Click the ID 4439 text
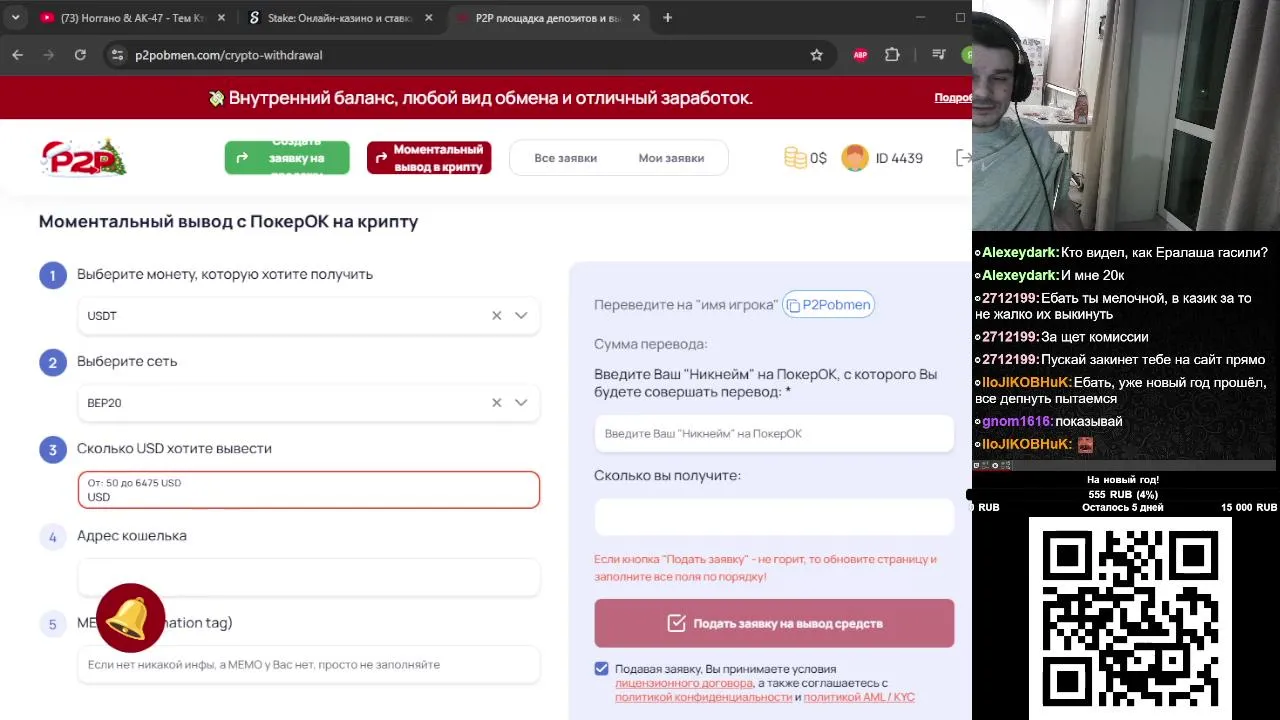The height and width of the screenshot is (720, 1280). coord(899,158)
